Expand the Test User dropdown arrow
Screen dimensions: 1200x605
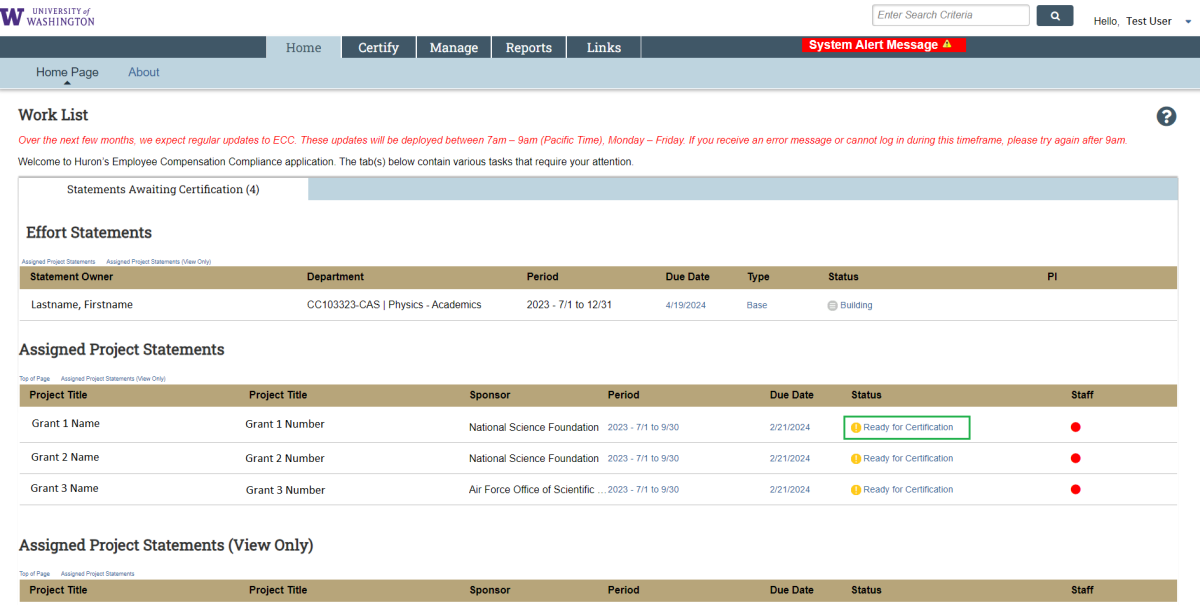(x=1188, y=21)
